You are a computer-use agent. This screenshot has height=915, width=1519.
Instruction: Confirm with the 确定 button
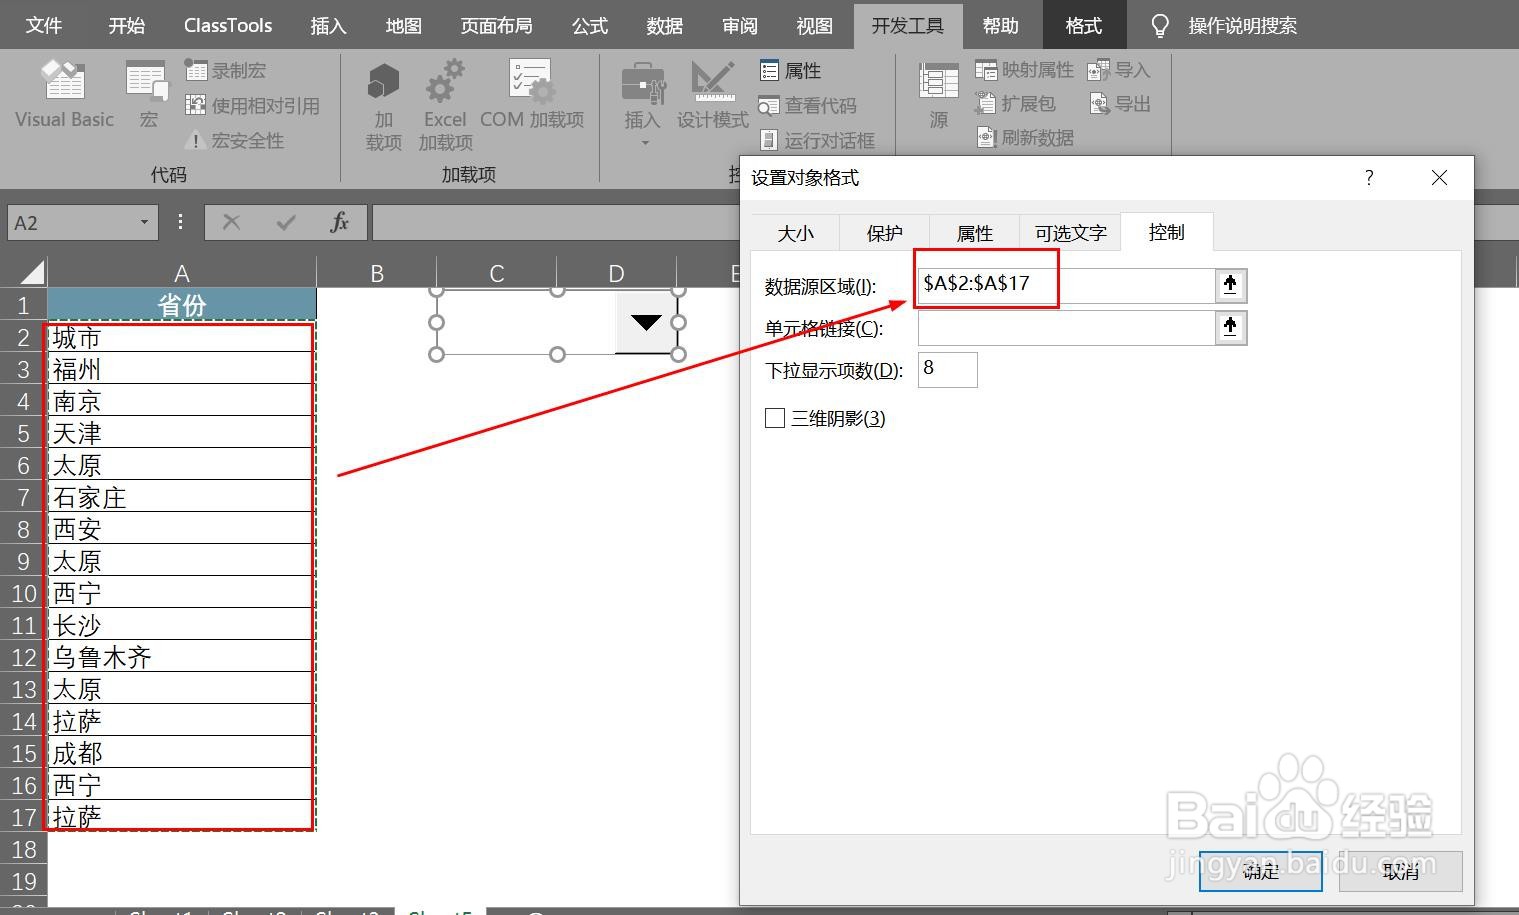click(x=1261, y=871)
